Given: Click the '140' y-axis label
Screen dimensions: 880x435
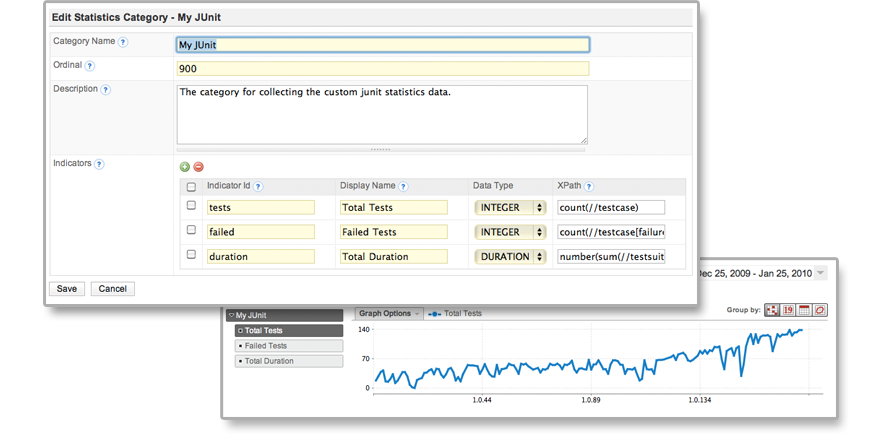Looking at the screenshot, I should point(363,329).
